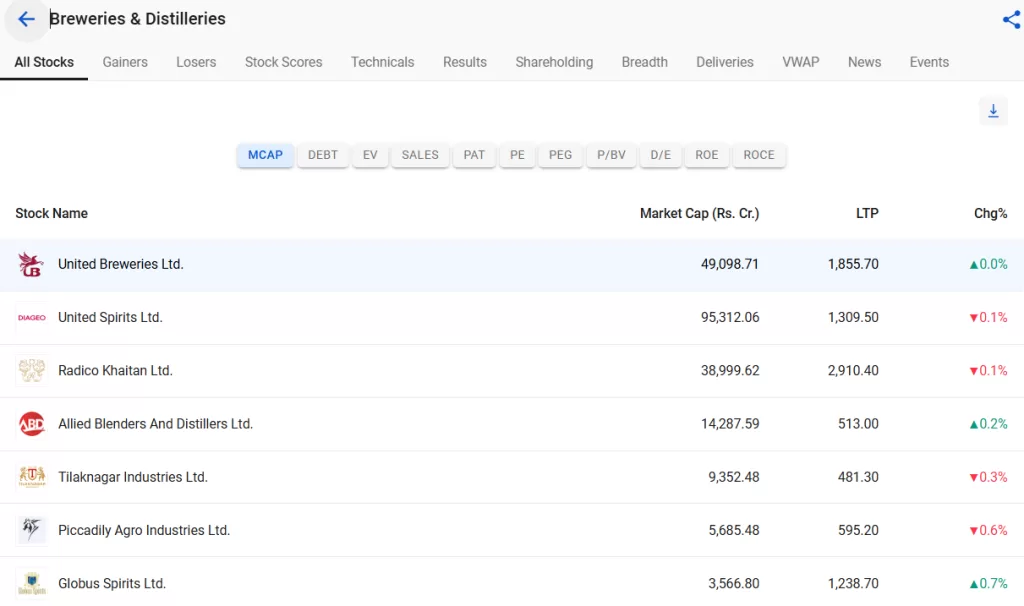Screen dimensions: 1024x606
Task: Click the Diageo logo for United Spirits
Action: point(31,317)
